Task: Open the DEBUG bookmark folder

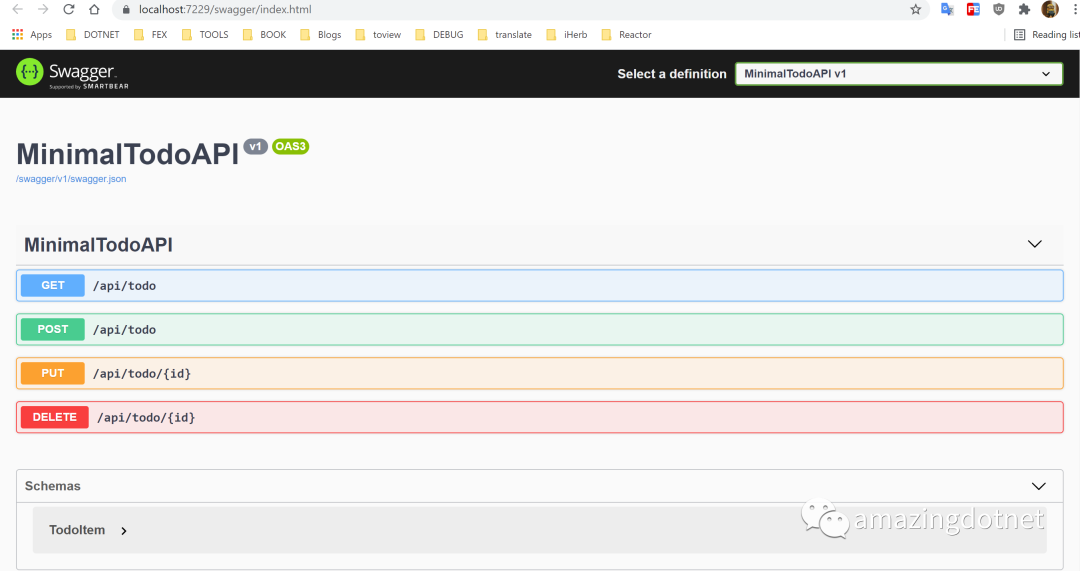Action: point(439,34)
